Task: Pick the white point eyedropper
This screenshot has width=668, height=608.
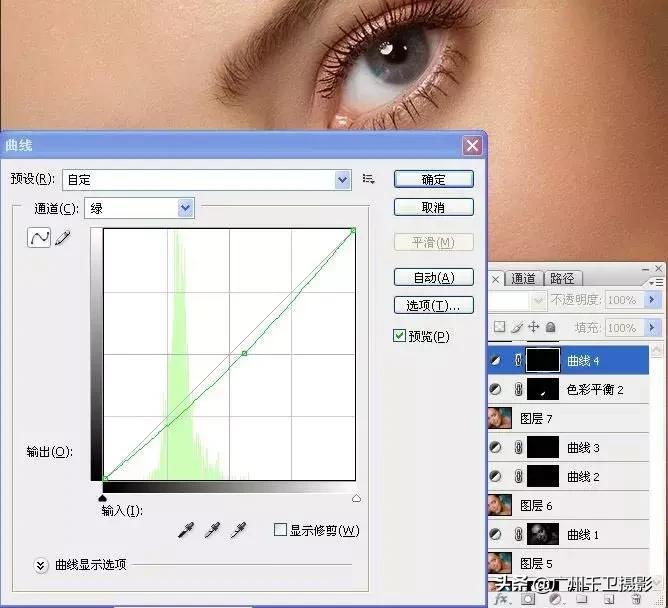Action: pos(239,530)
